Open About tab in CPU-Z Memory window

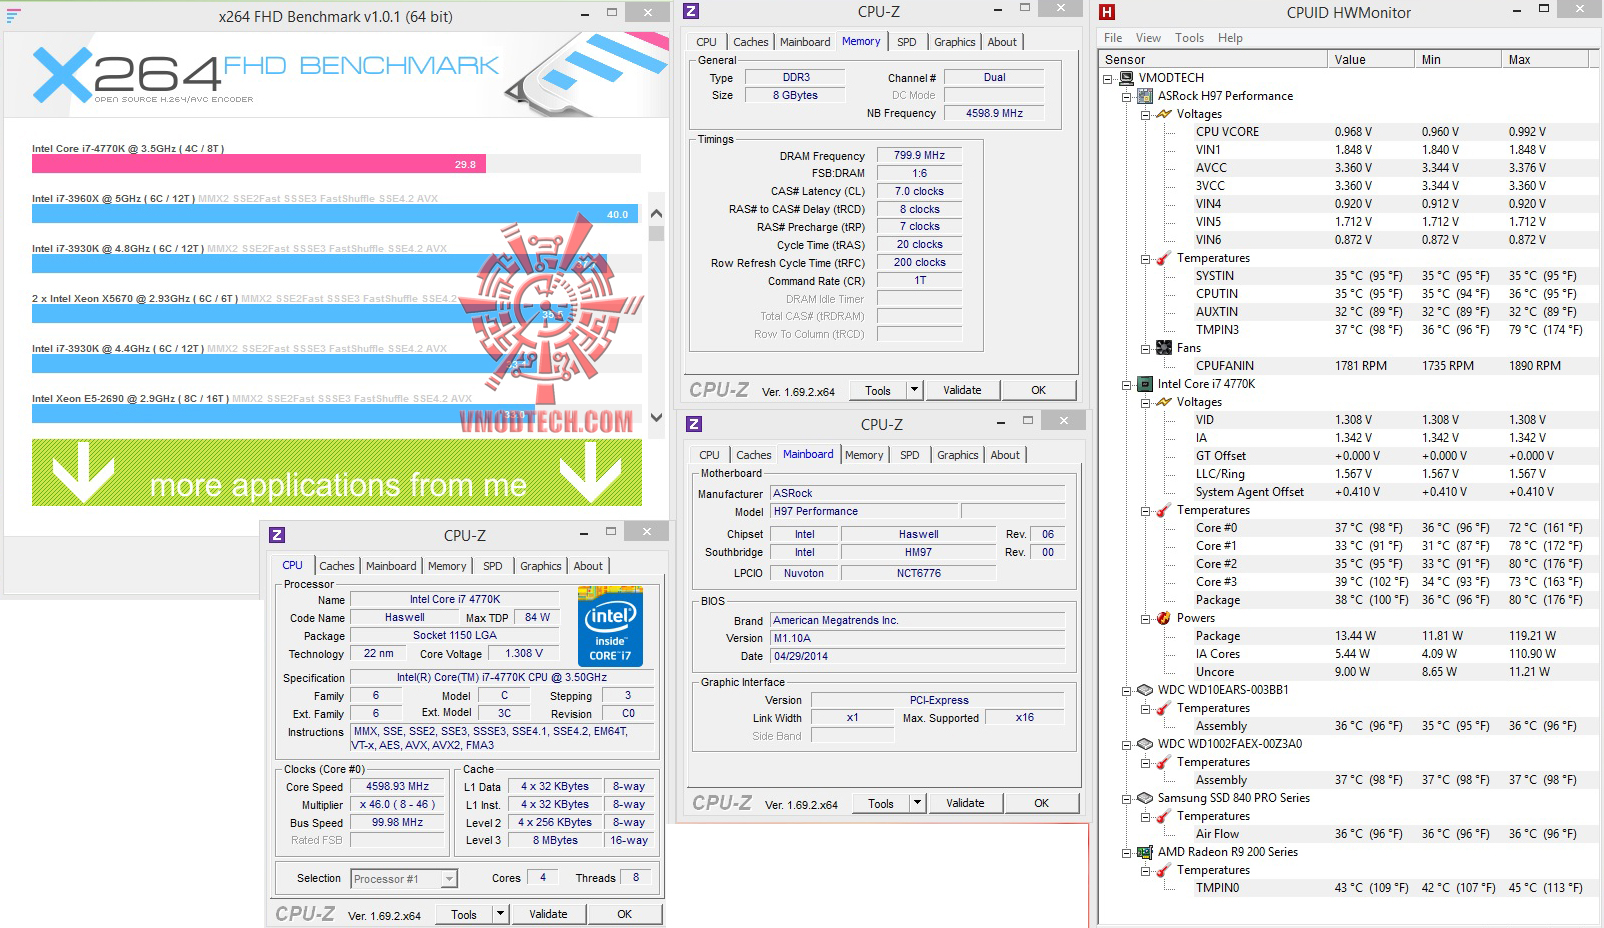pos(1002,42)
